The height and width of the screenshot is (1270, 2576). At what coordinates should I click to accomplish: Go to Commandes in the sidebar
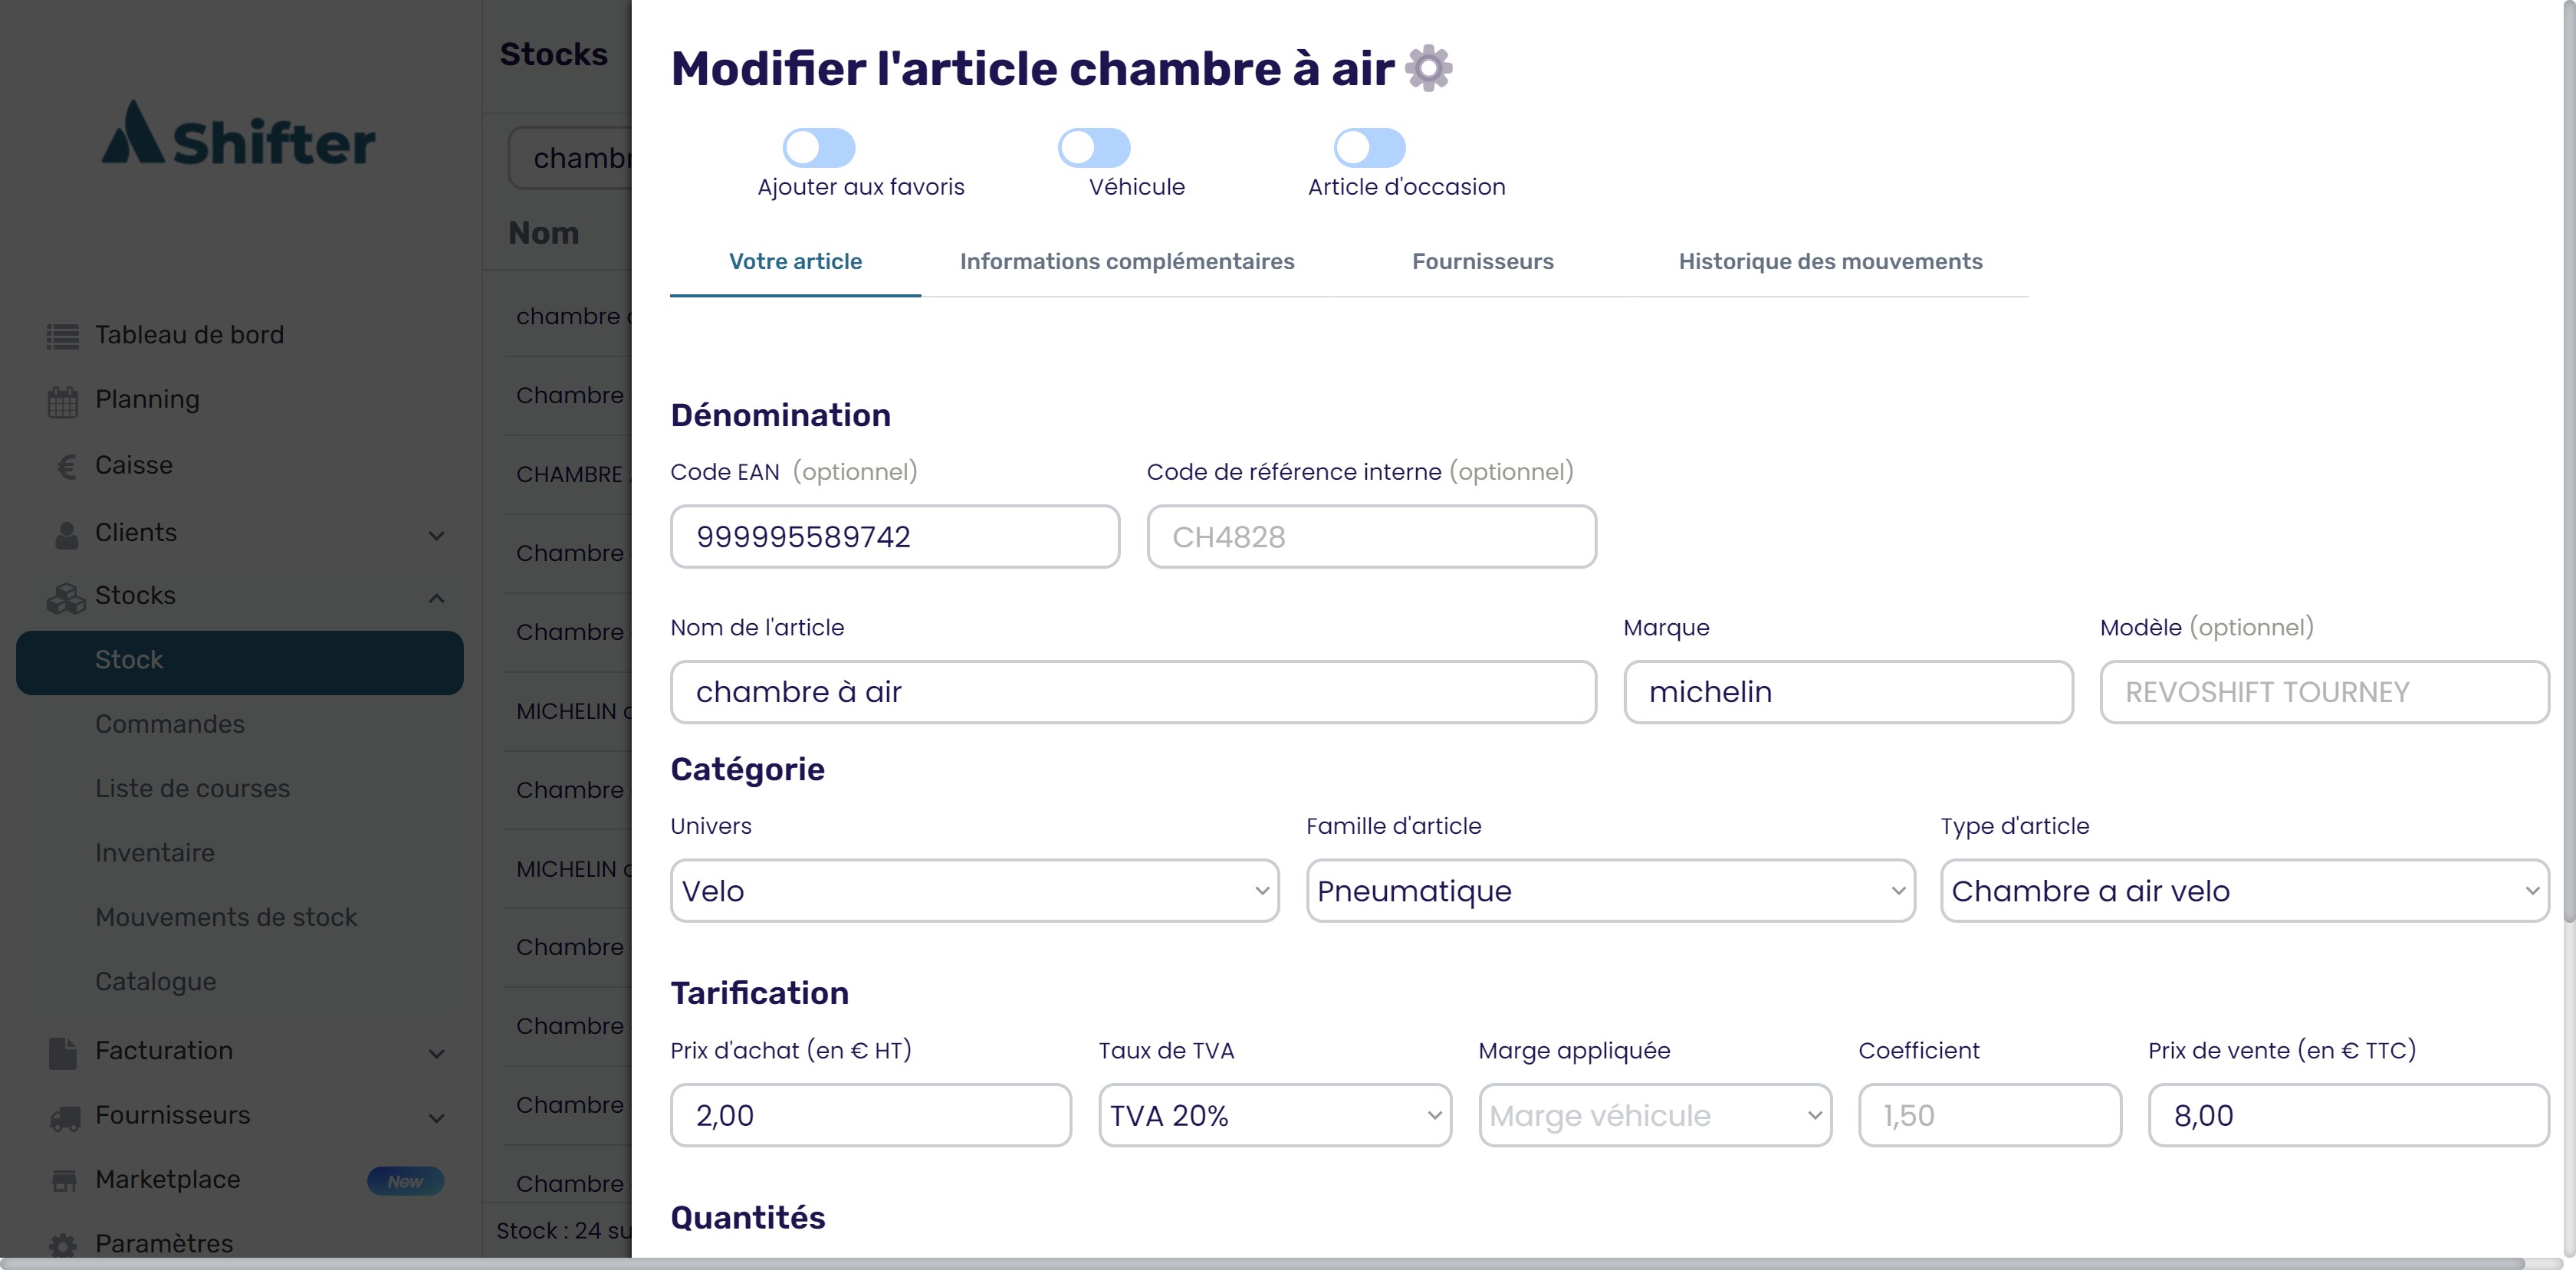pos(170,724)
